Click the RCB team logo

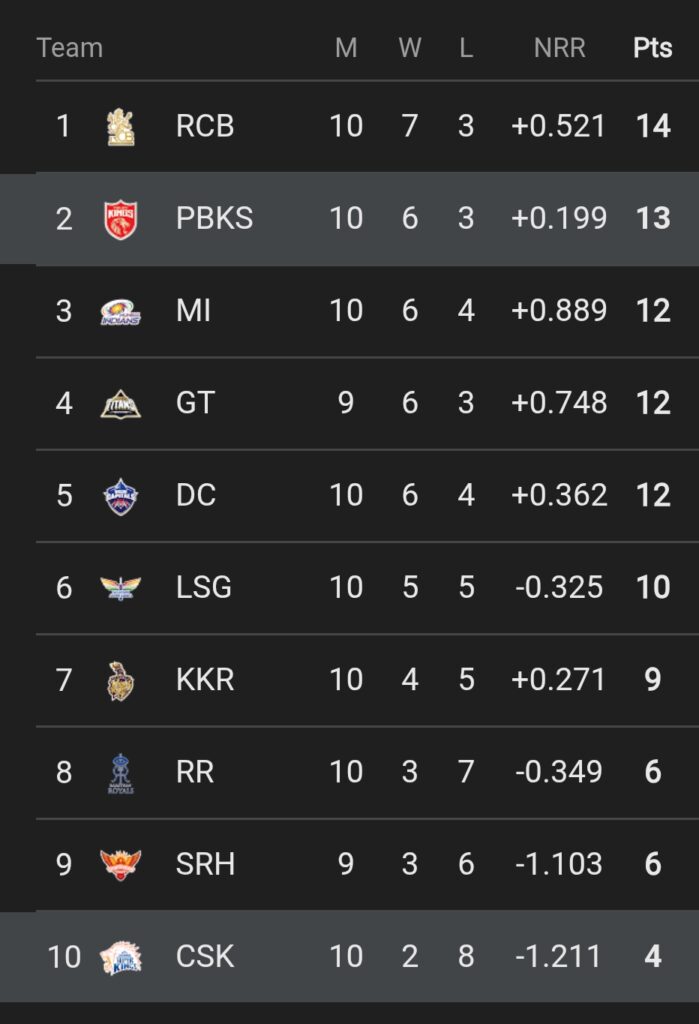(x=121, y=127)
